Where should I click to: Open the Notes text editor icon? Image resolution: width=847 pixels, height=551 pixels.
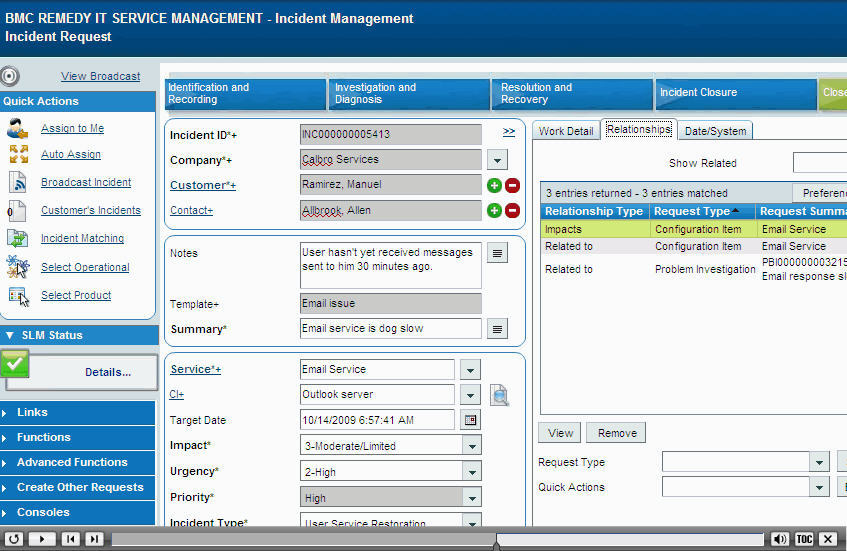[x=498, y=253]
